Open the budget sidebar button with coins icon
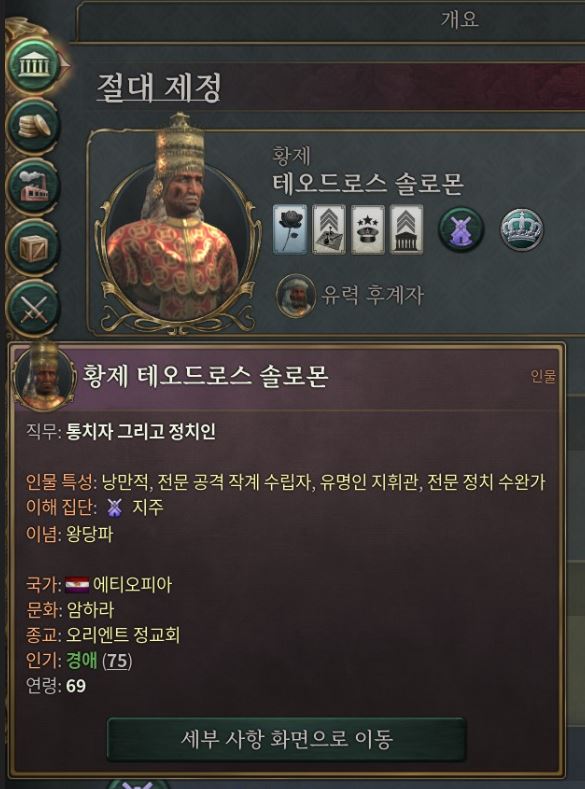Image resolution: width=585 pixels, height=789 pixels. [33, 126]
